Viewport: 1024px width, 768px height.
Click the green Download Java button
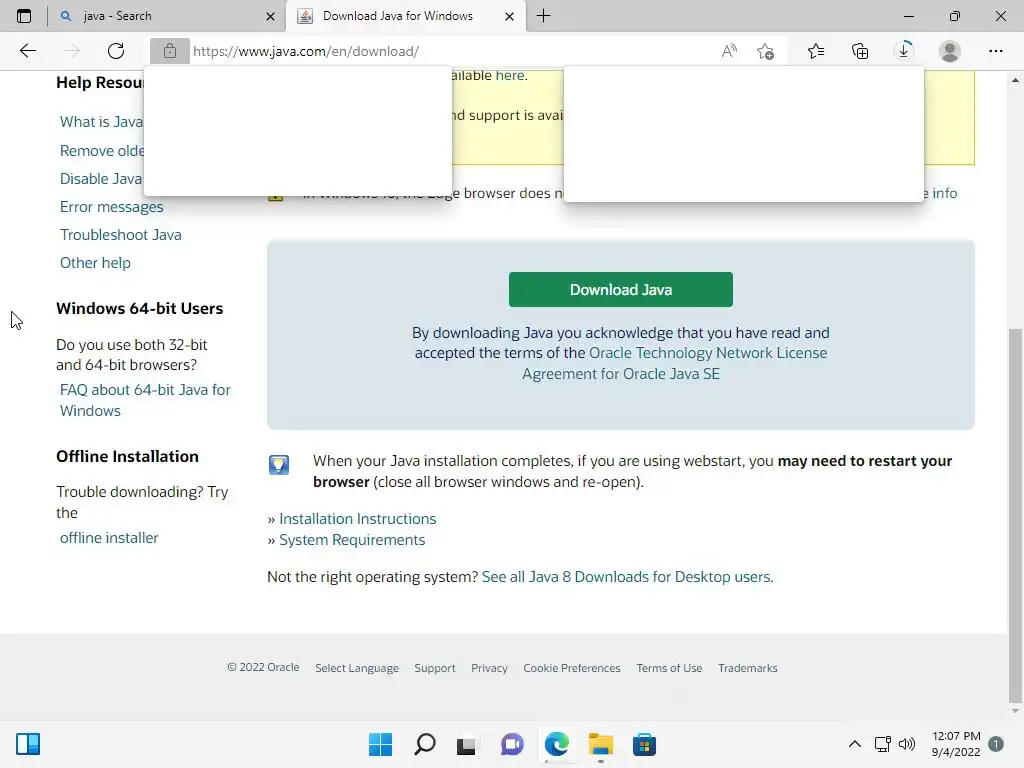click(x=620, y=289)
